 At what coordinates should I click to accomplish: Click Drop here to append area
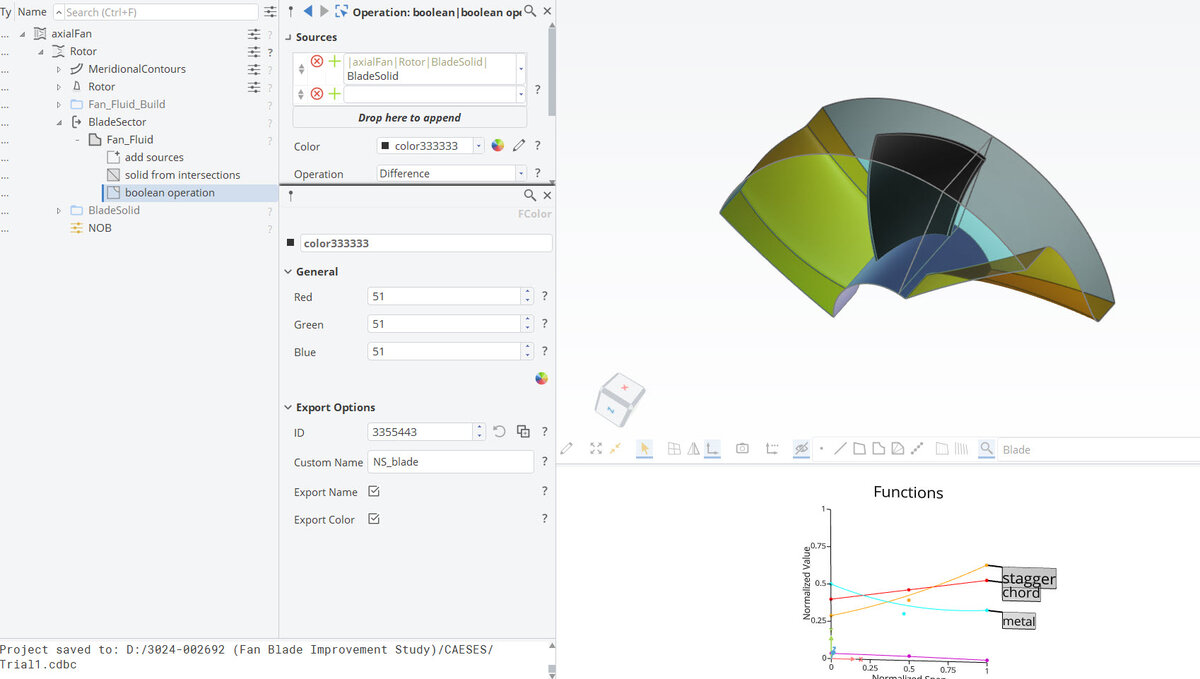409,118
